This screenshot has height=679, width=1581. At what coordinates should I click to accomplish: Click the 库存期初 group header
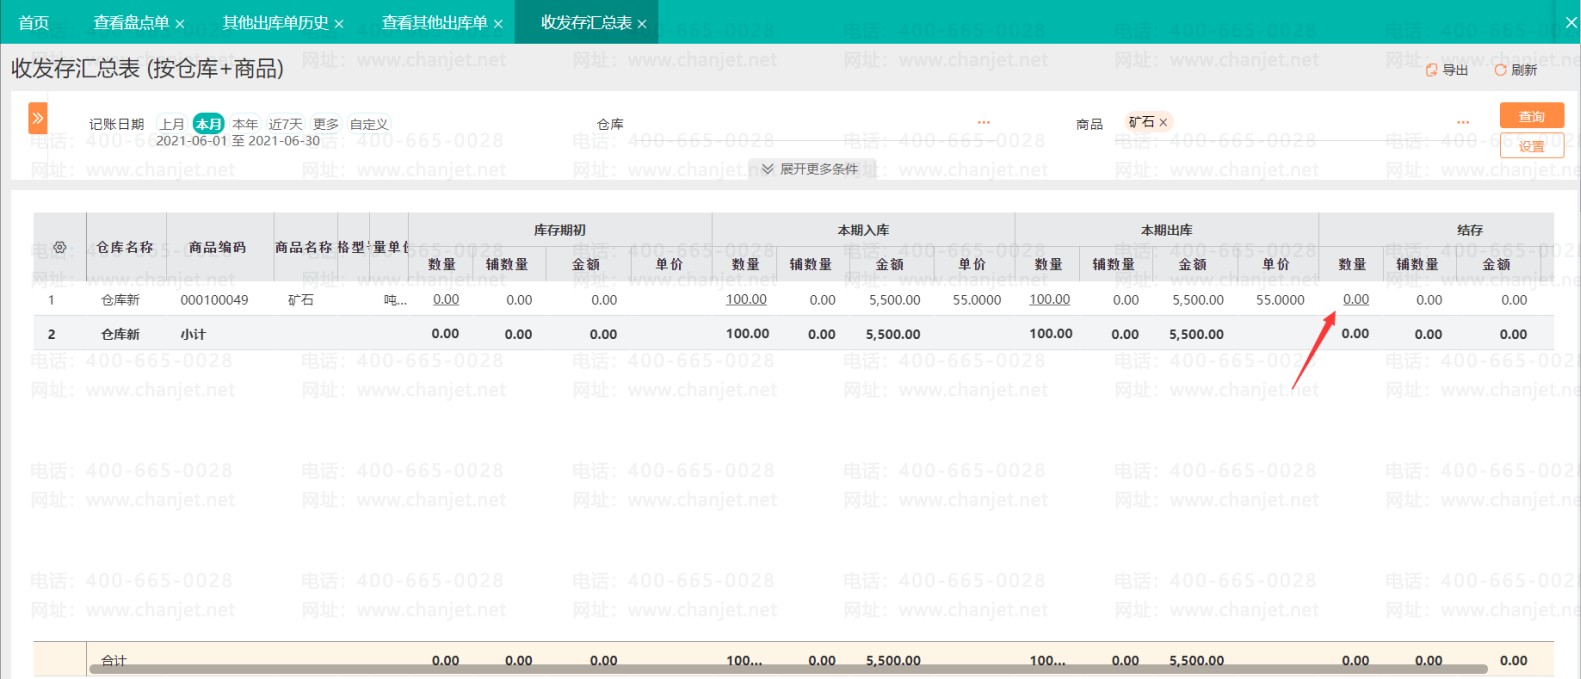[x=560, y=230]
